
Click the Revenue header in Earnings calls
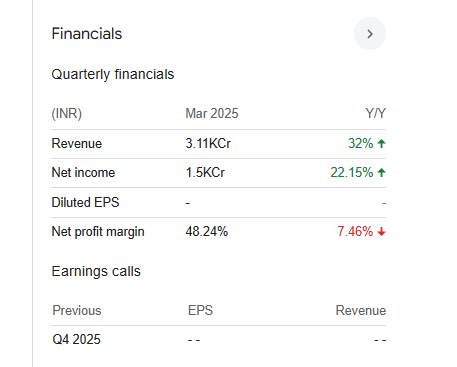pos(361,310)
